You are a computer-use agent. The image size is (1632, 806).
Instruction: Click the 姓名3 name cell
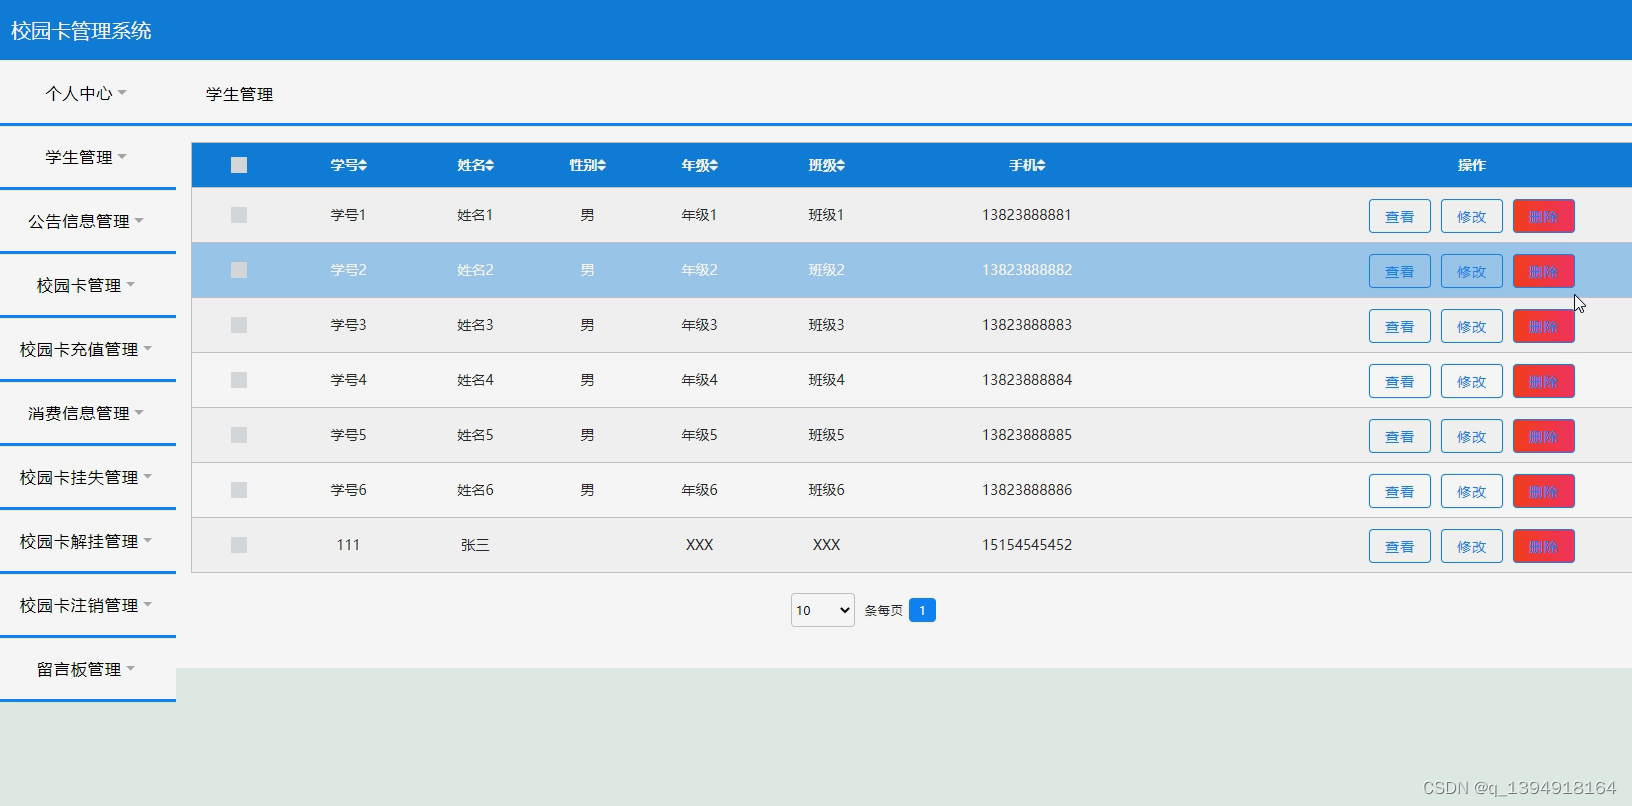(475, 325)
